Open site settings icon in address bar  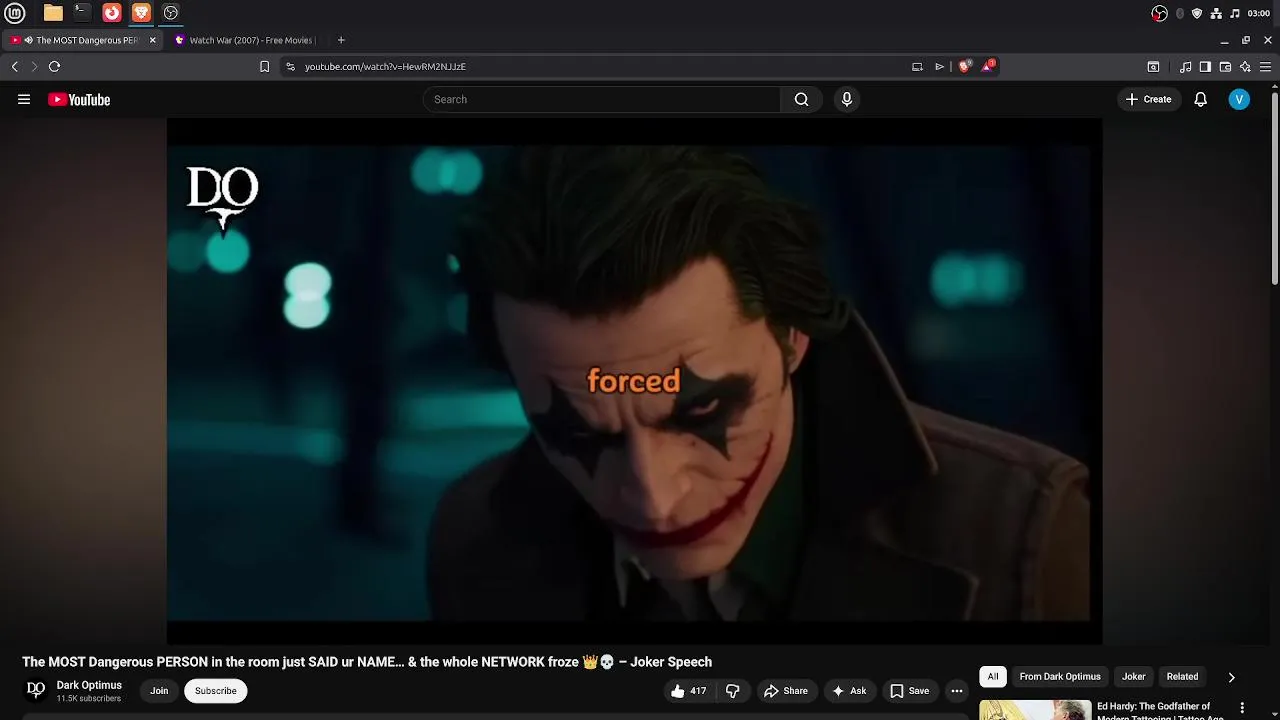290,66
